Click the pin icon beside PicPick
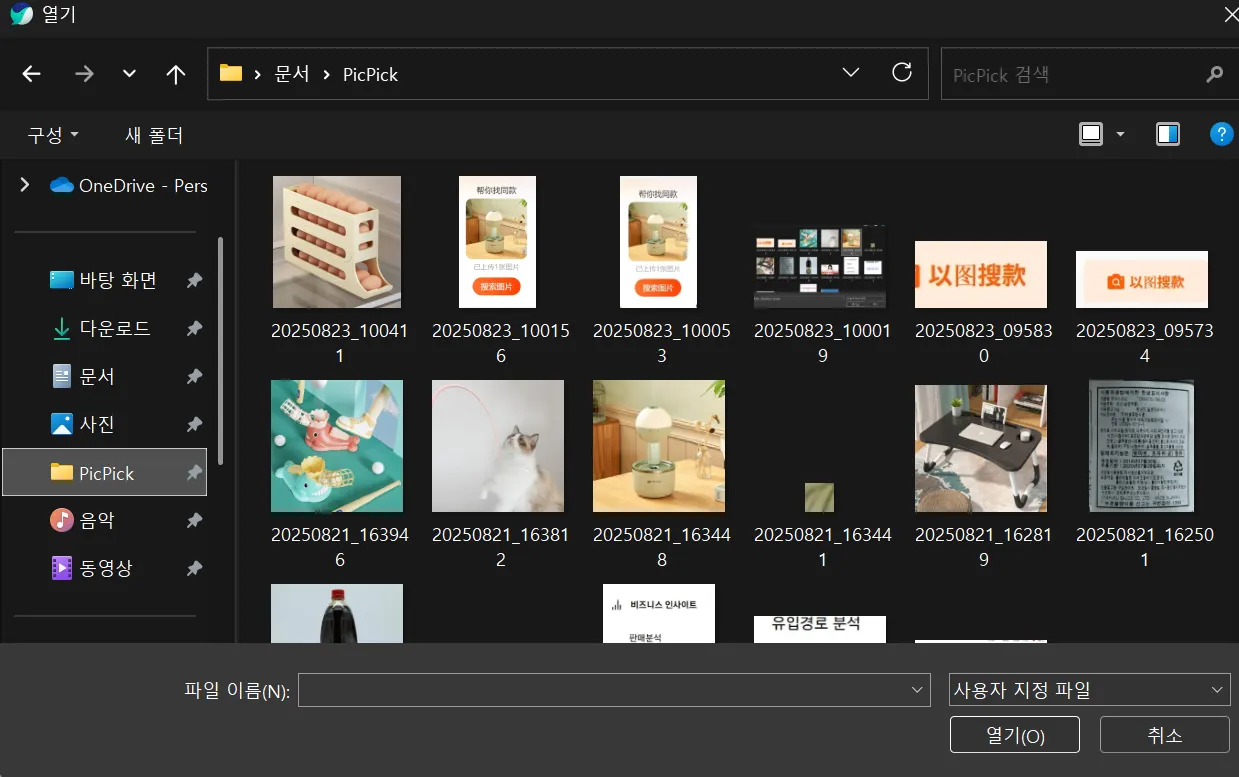 (194, 473)
